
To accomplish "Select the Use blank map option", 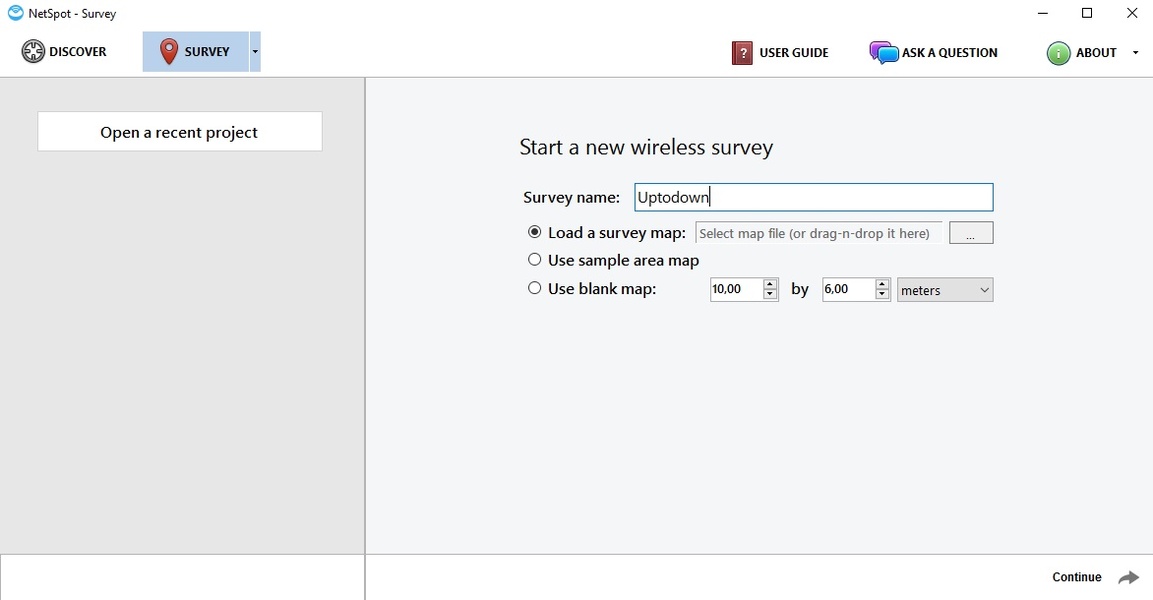I will (x=535, y=288).
